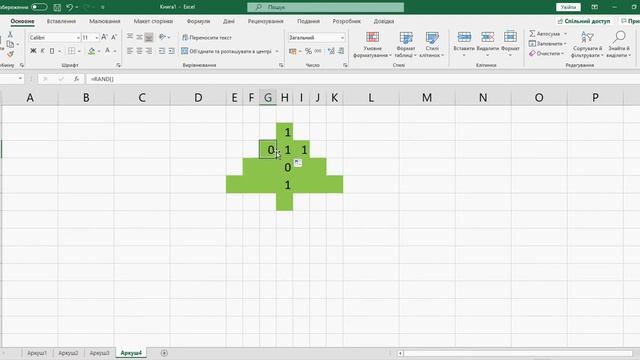Viewport: 640px width, 360px height.
Task: Click the Bold (Ж) formatting icon
Action: click(33, 51)
